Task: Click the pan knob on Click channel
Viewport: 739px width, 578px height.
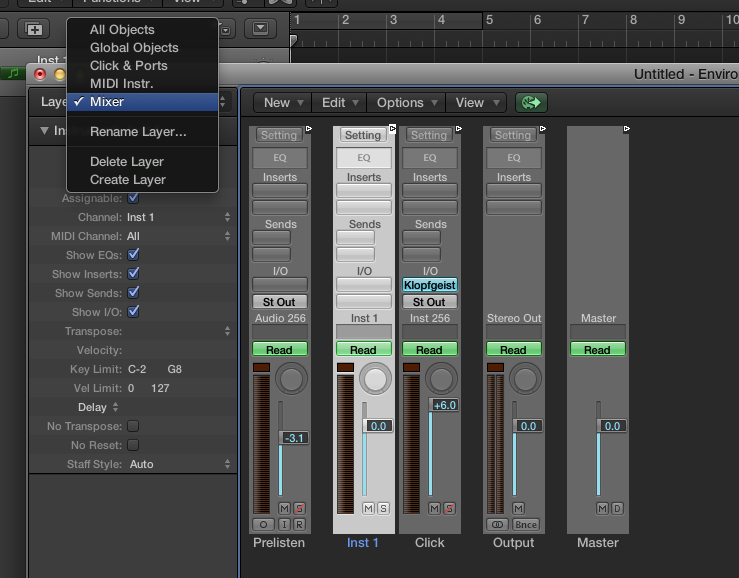Action: click(x=441, y=378)
